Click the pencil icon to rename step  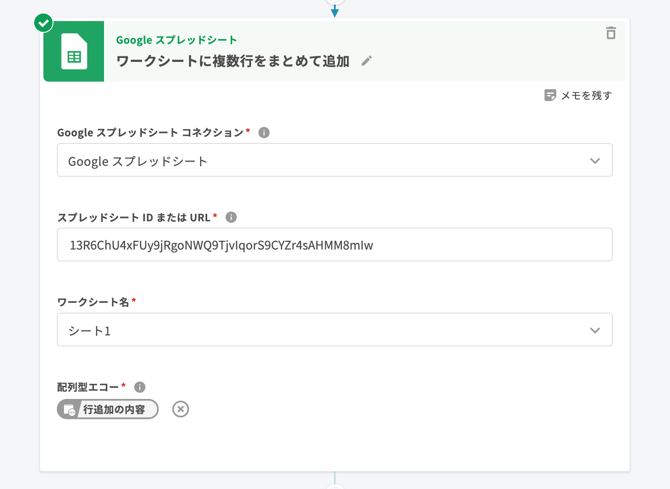[367, 61]
